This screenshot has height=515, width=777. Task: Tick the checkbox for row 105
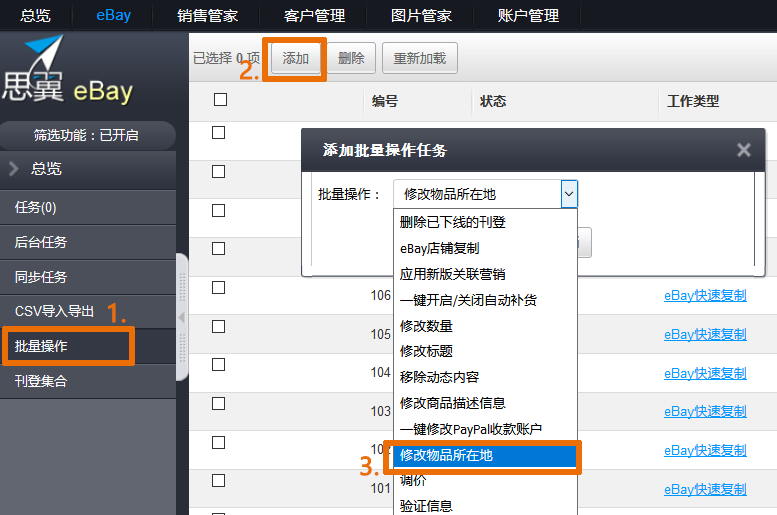pyautogui.click(x=219, y=326)
